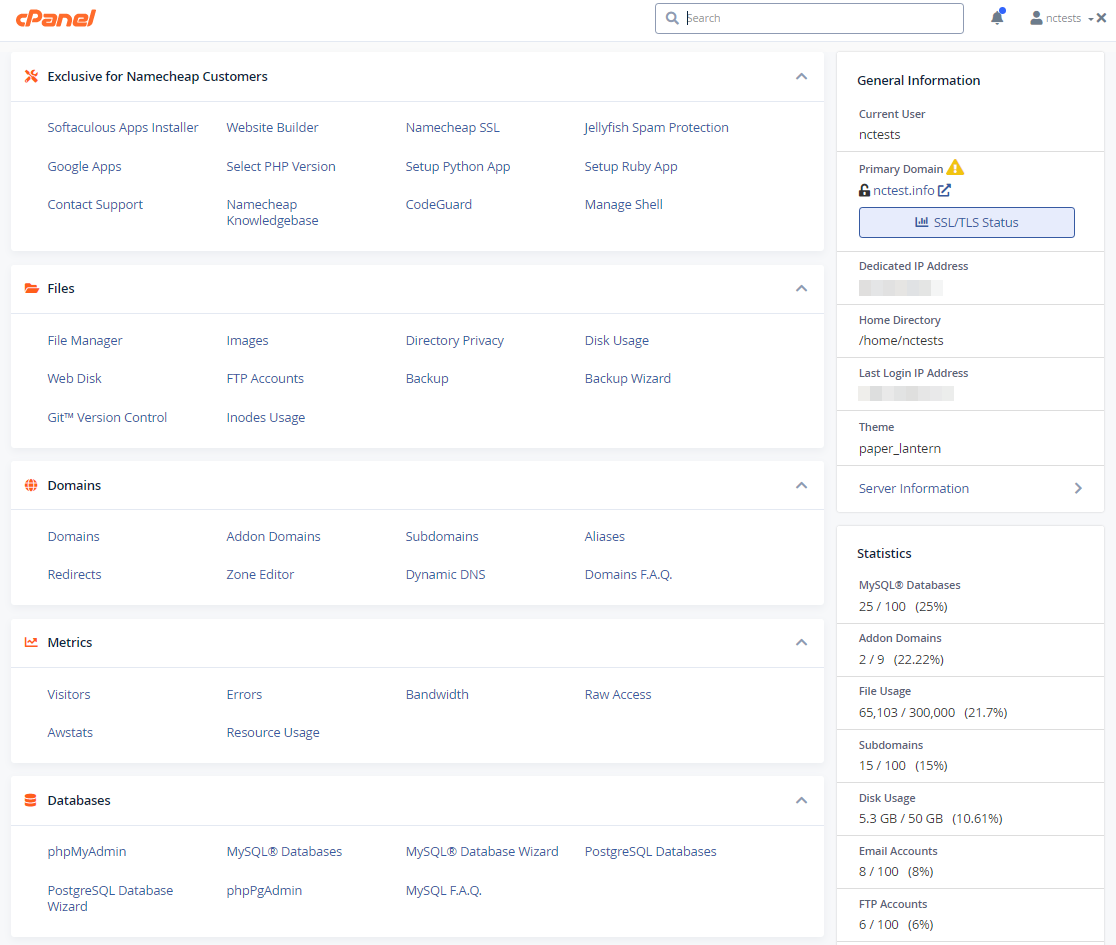
Task: Expand Server Information chevron
Action: click(x=1078, y=488)
